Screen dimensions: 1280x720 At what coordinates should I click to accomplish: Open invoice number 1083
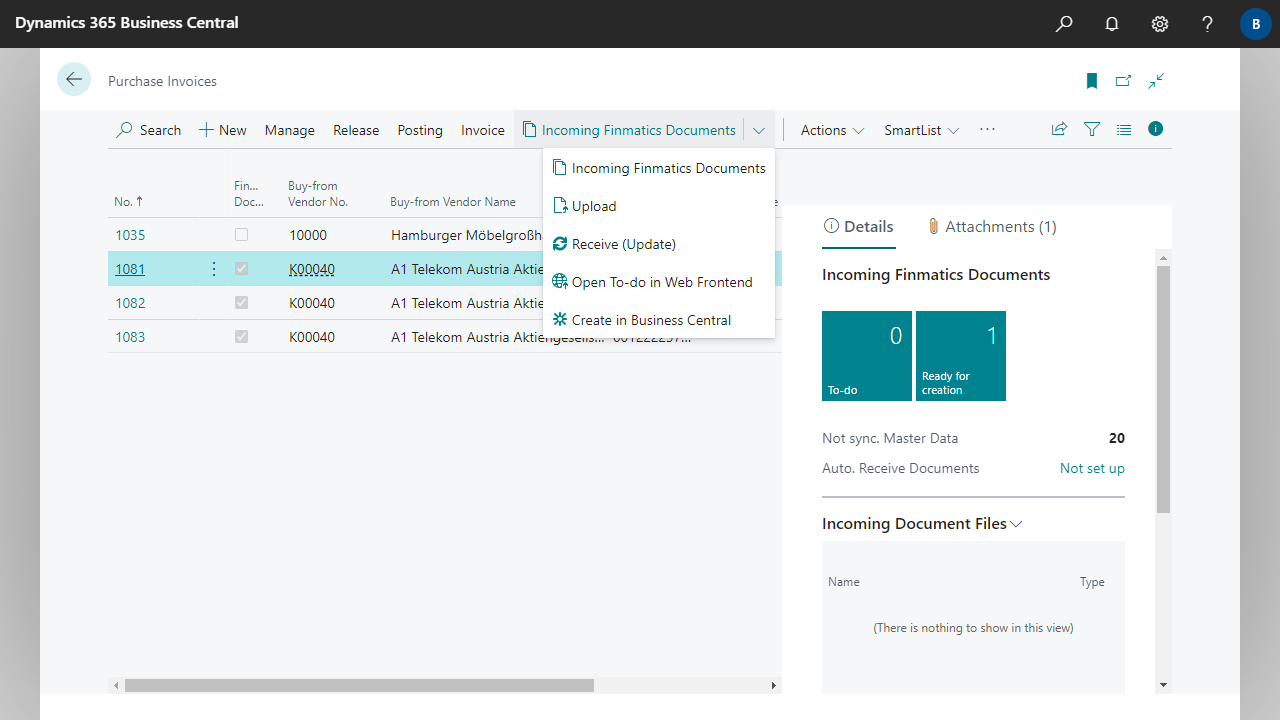point(130,337)
